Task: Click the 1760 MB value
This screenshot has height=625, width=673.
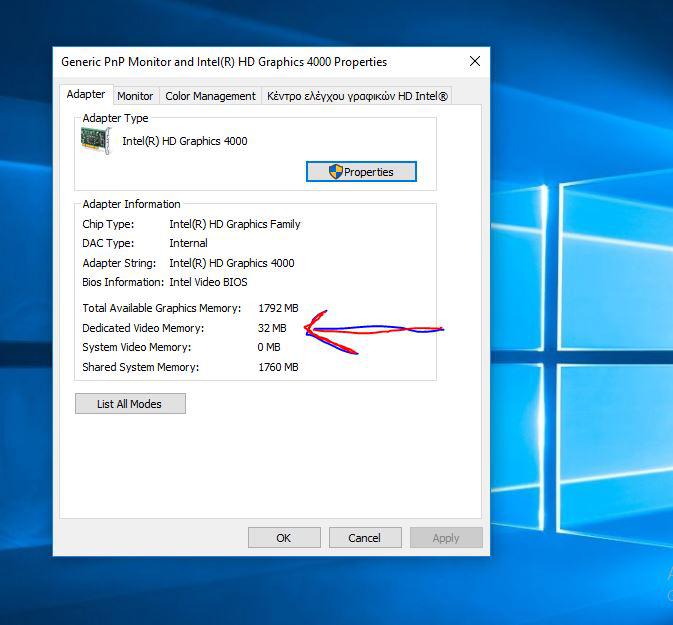Action: coord(278,367)
